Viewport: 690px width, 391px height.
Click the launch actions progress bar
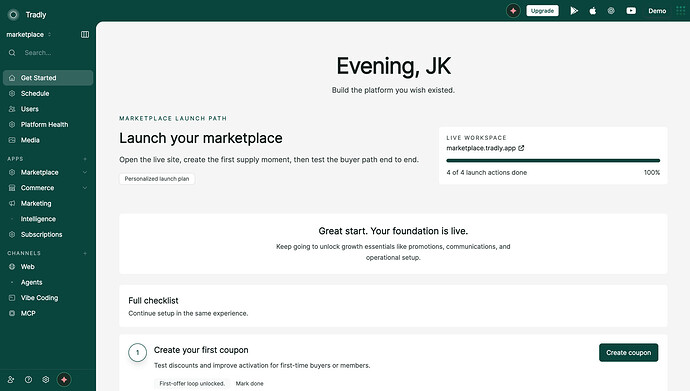[553, 161]
